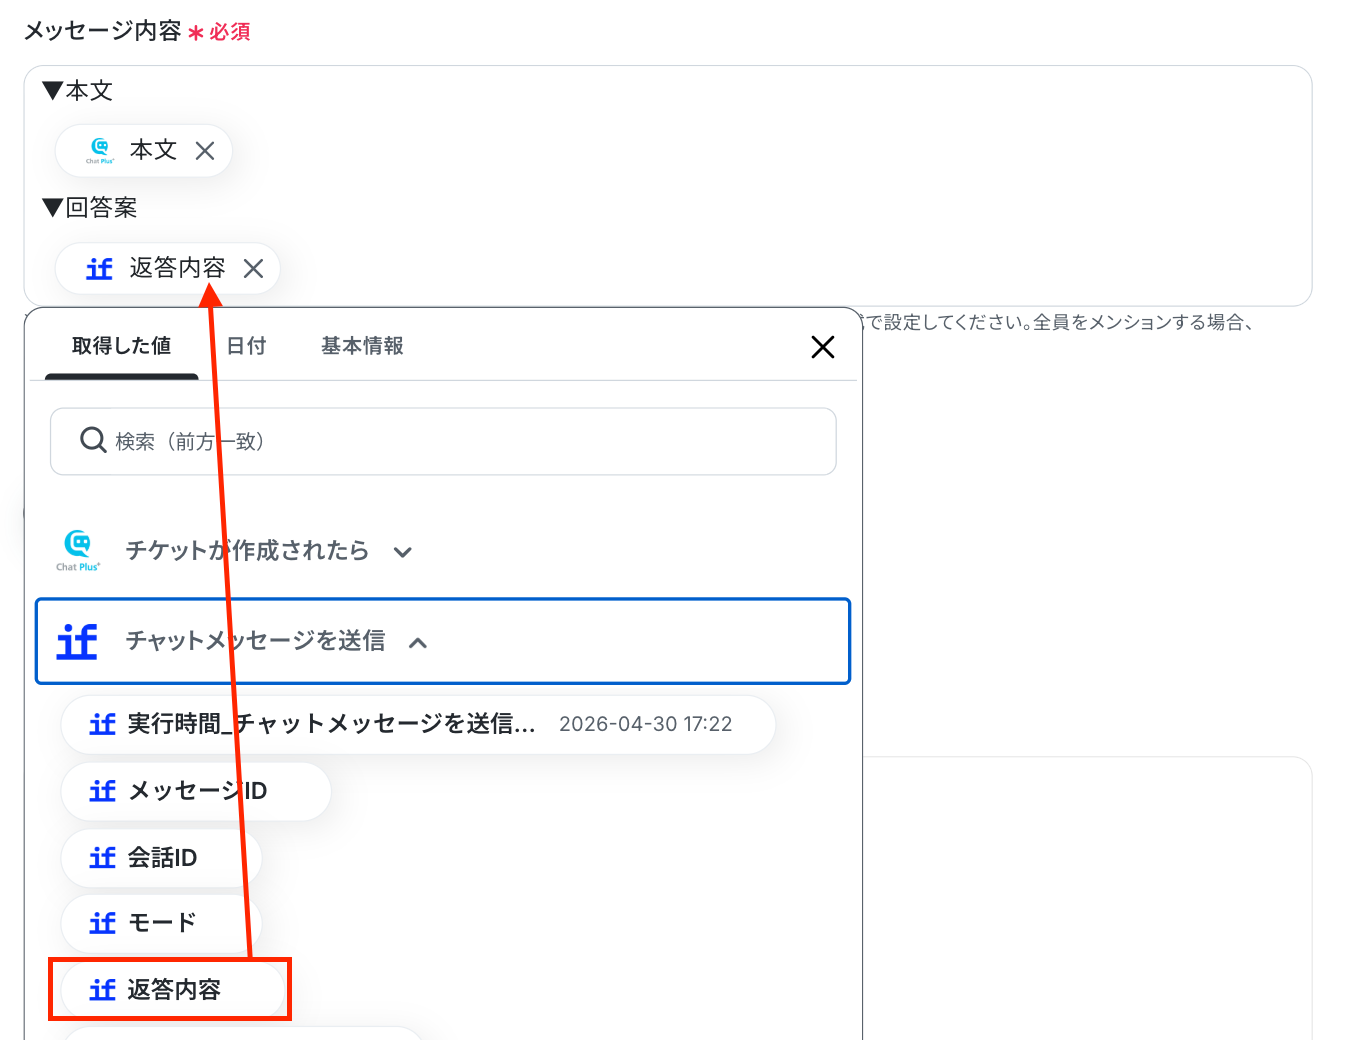
Task: Remove the 本文 tag with X
Action: [x=205, y=151]
